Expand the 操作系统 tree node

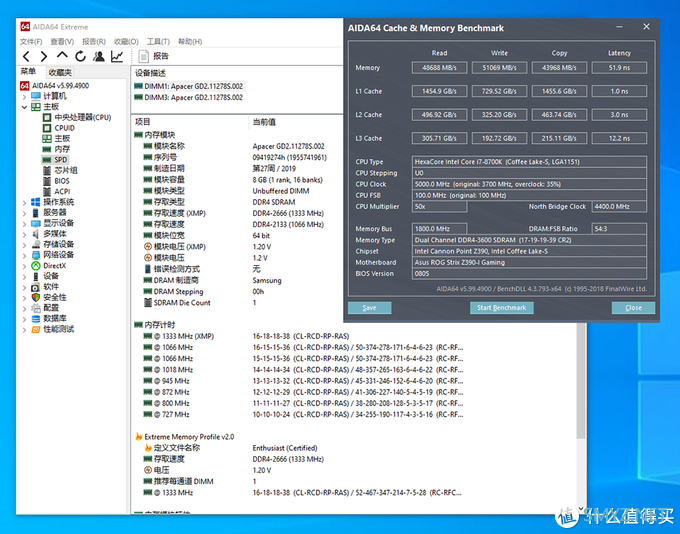tap(24, 202)
